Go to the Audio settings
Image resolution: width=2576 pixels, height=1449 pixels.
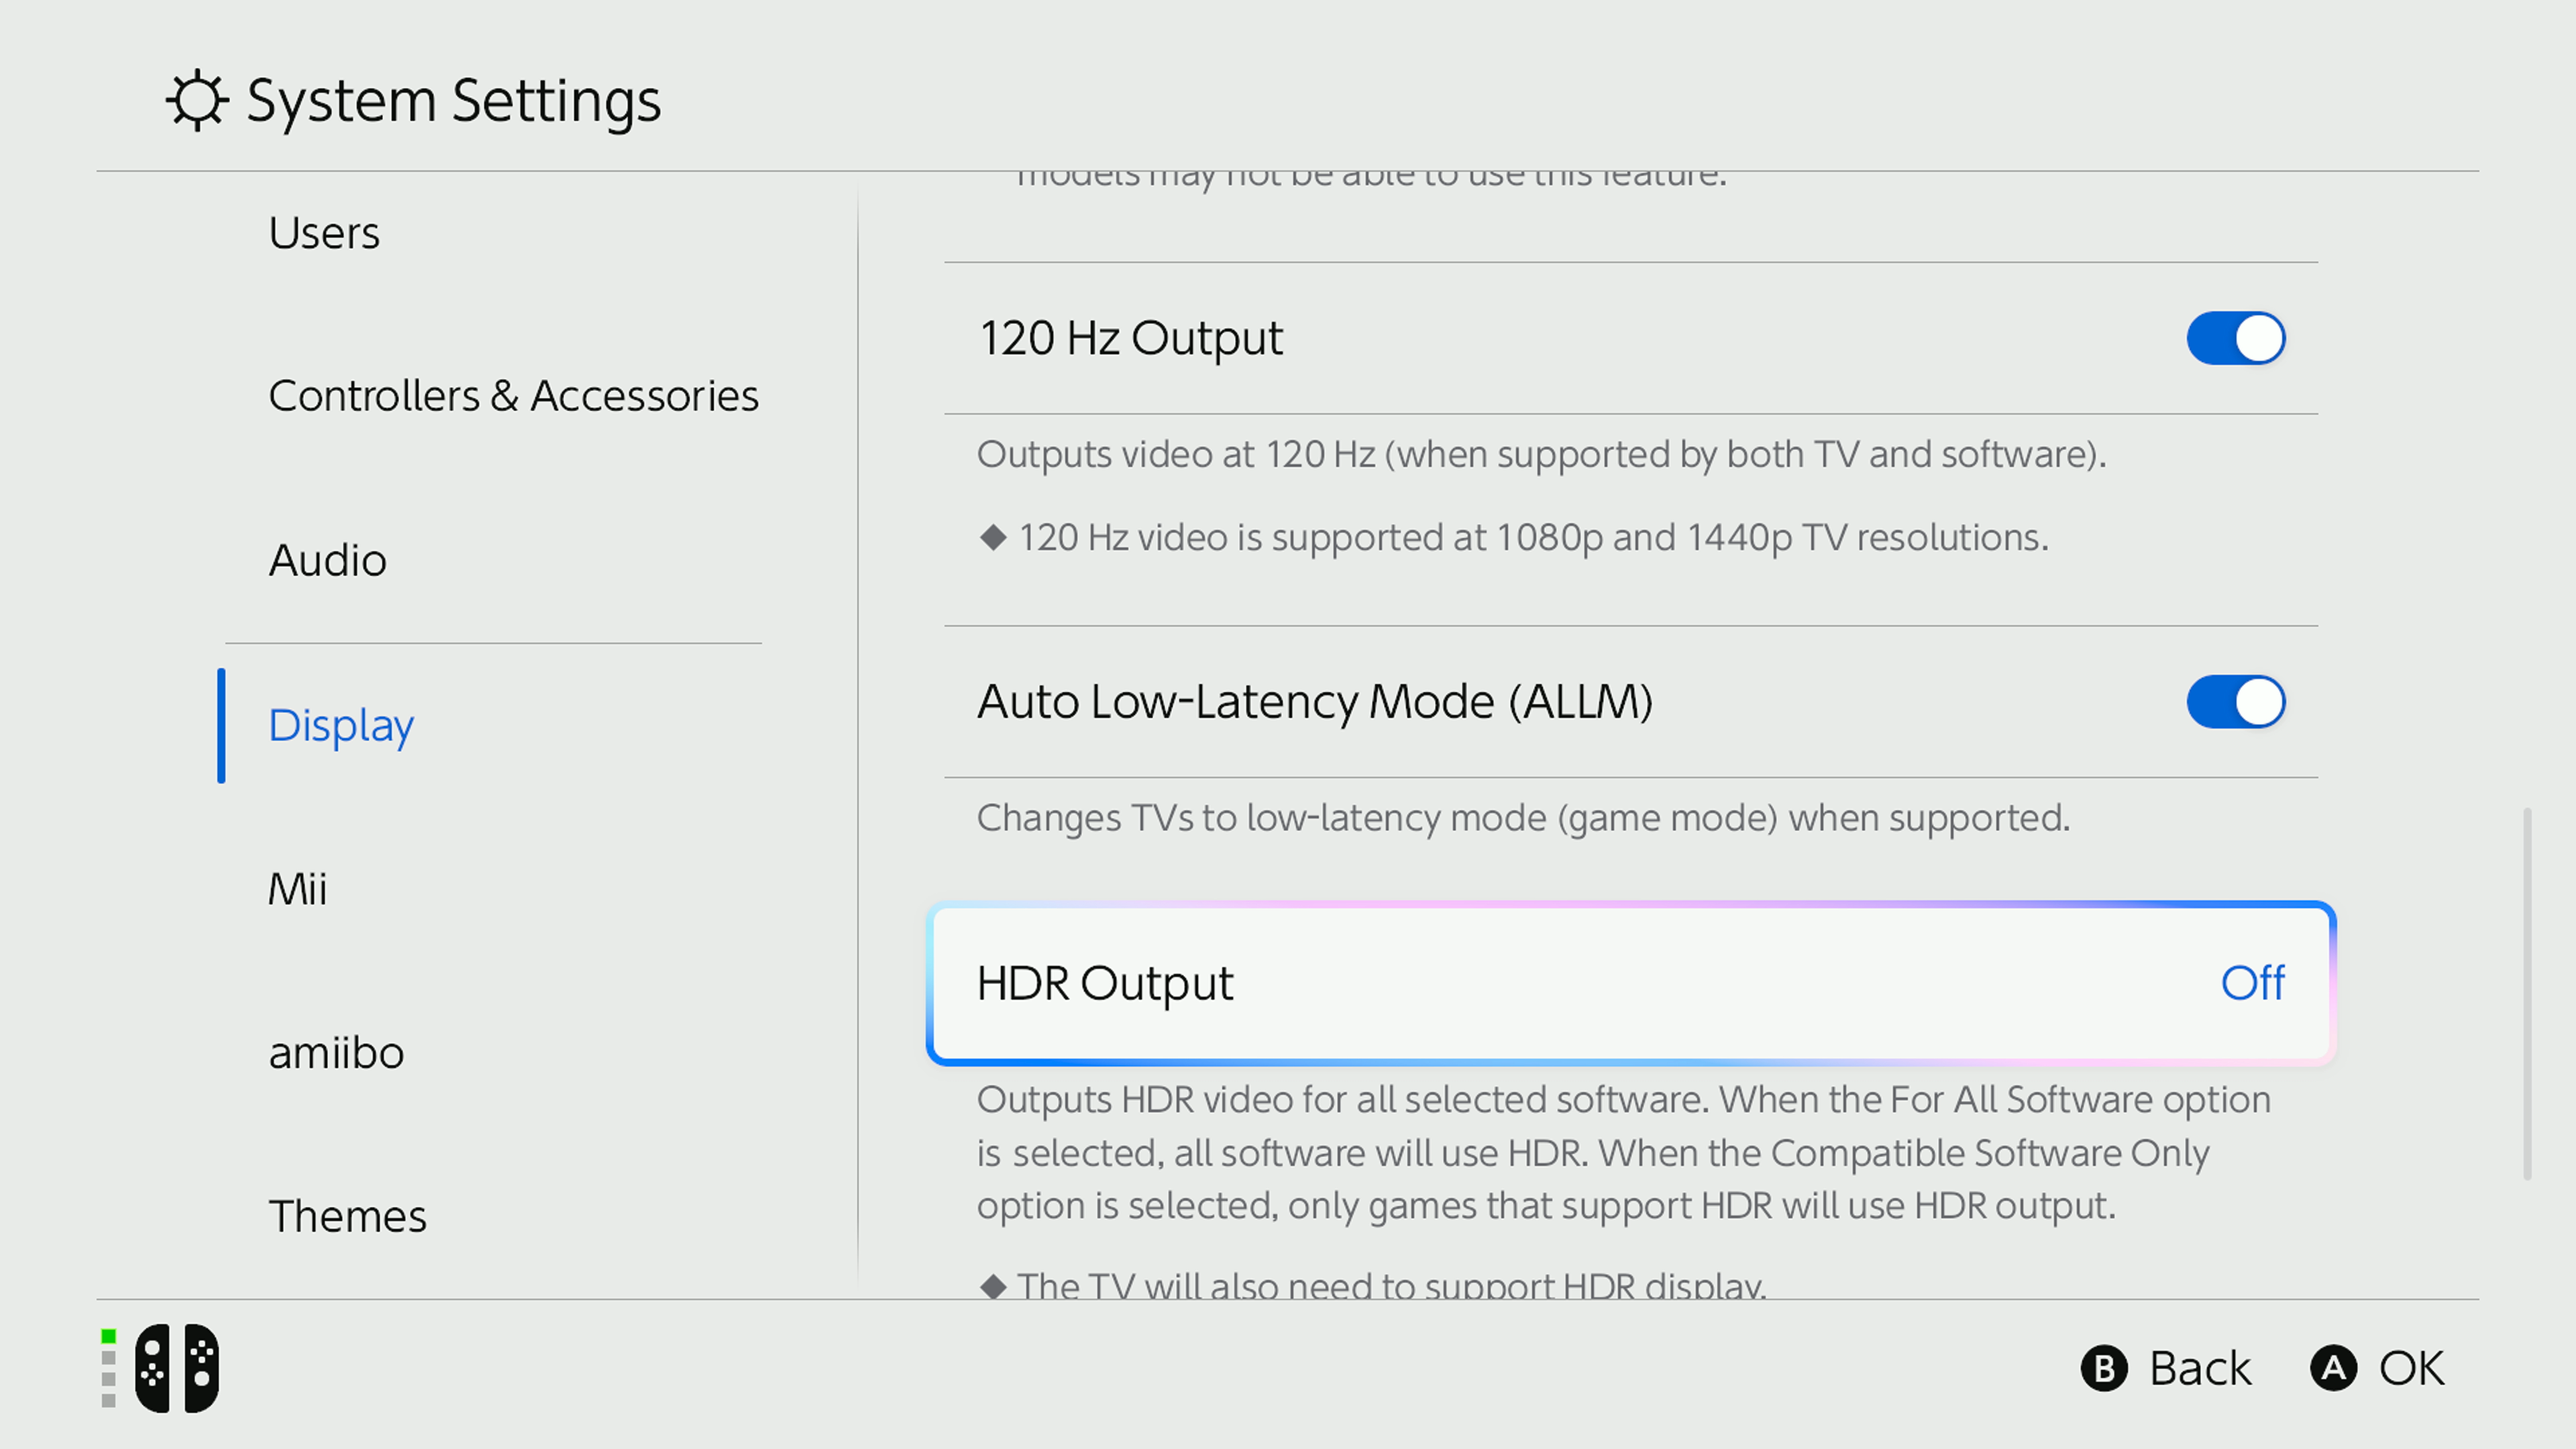coord(327,560)
